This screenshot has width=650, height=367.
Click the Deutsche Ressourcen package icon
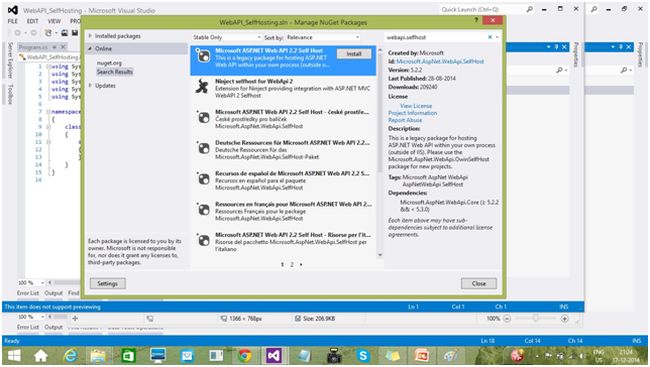pyautogui.click(x=203, y=148)
